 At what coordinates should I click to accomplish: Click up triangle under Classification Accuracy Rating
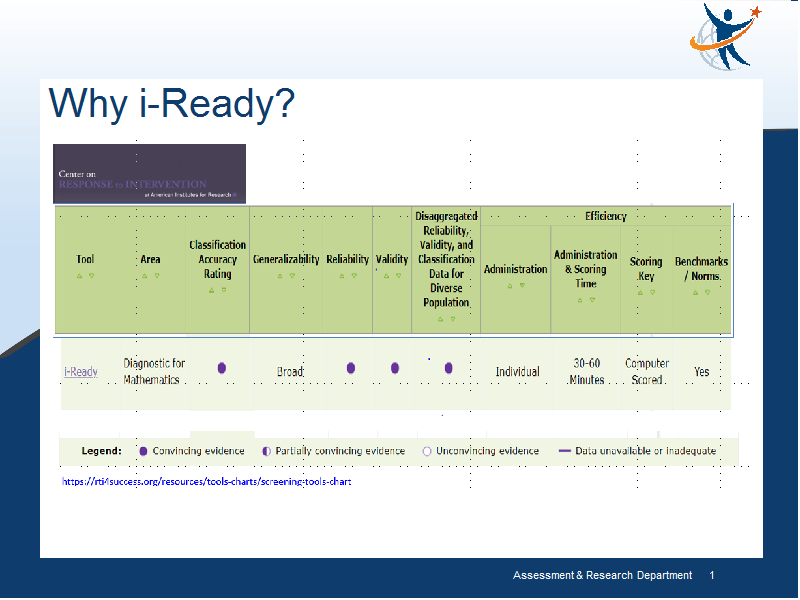pos(211,290)
